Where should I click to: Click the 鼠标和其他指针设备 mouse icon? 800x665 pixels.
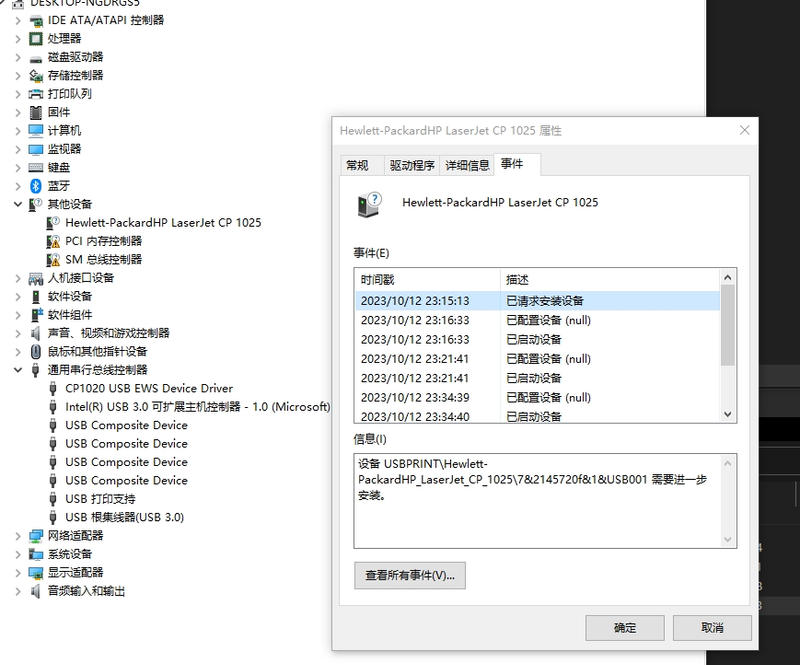pos(36,352)
